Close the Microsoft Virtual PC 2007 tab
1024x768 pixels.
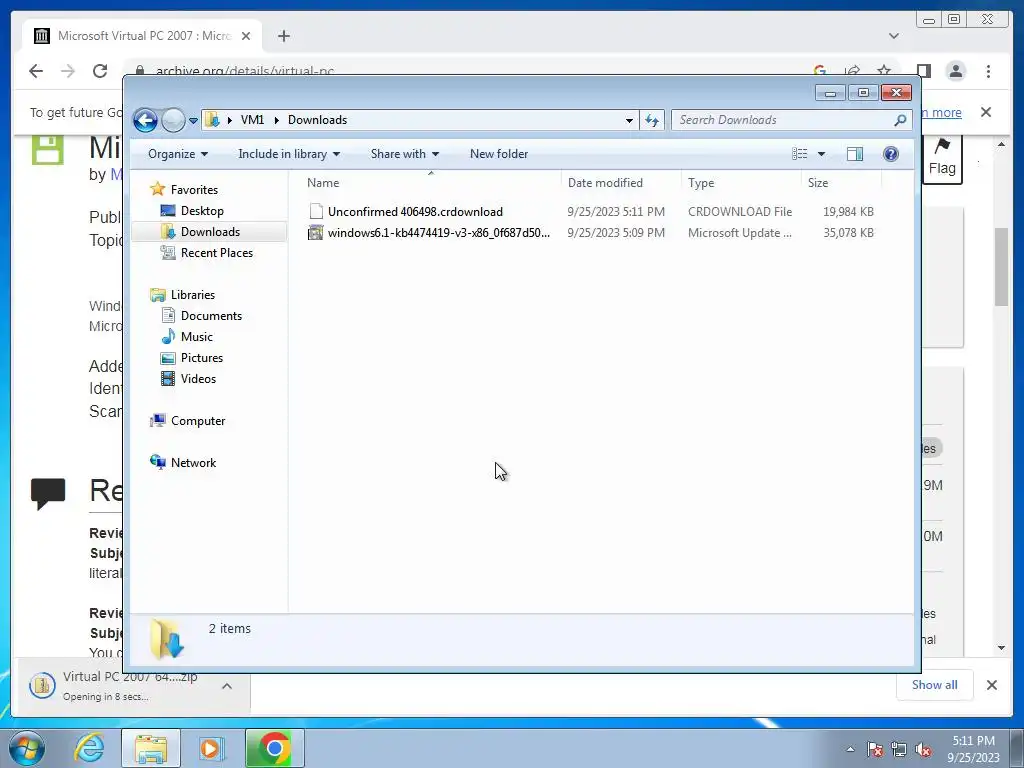246,36
